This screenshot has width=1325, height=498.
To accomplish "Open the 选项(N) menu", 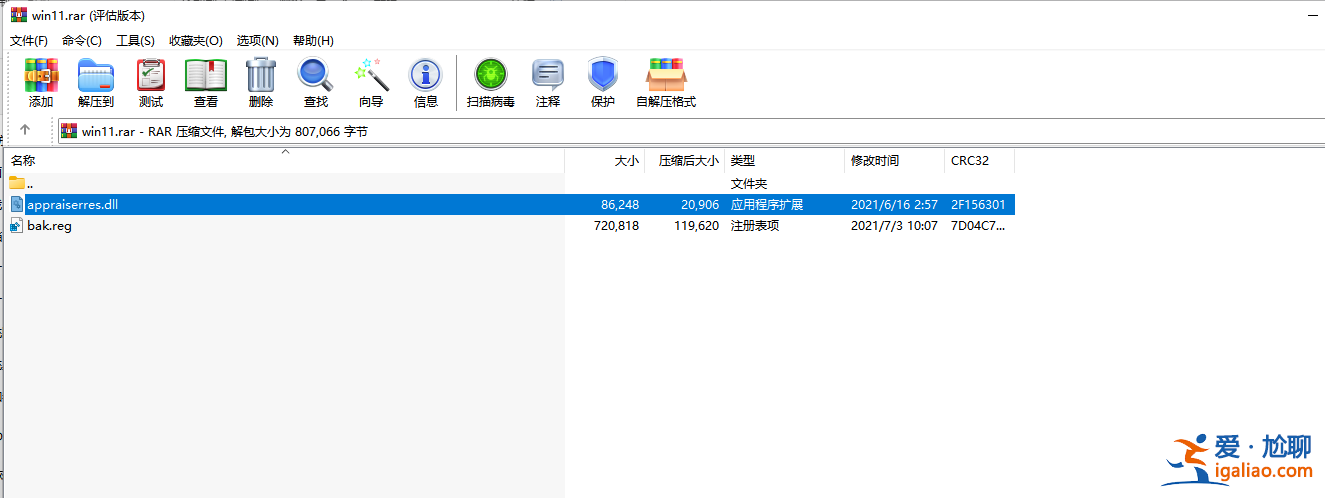I will [x=257, y=40].
